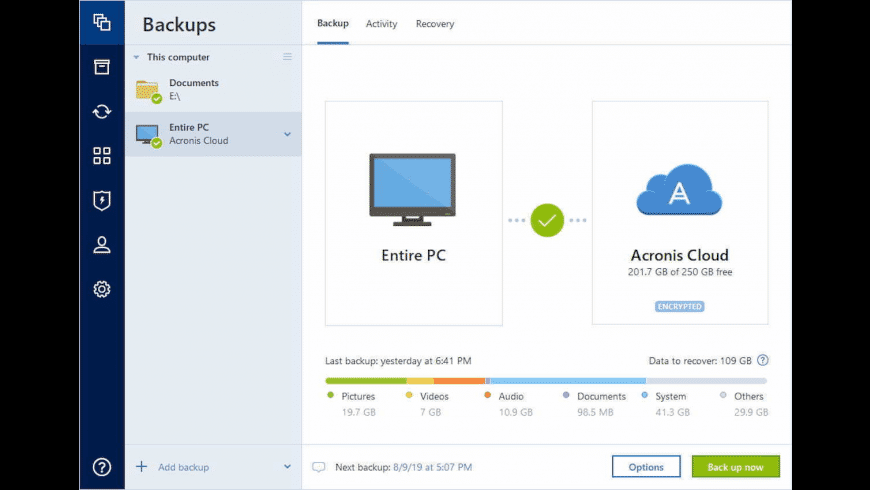This screenshot has width=870, height=490.
Task: Open the Active Protection shield icon
Action: click(102, 200)
